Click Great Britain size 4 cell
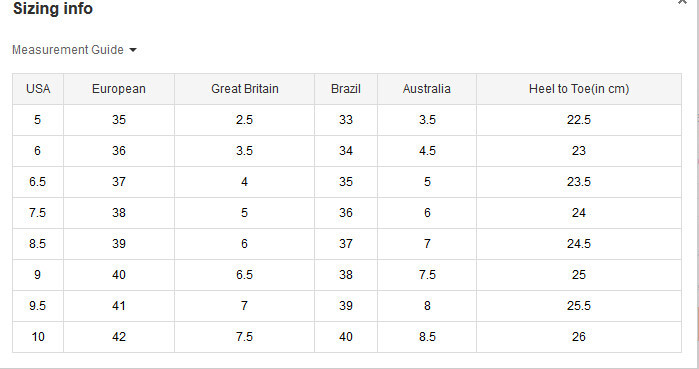The height and width of the screenshot is (369, 699). (x=244, y=182)
